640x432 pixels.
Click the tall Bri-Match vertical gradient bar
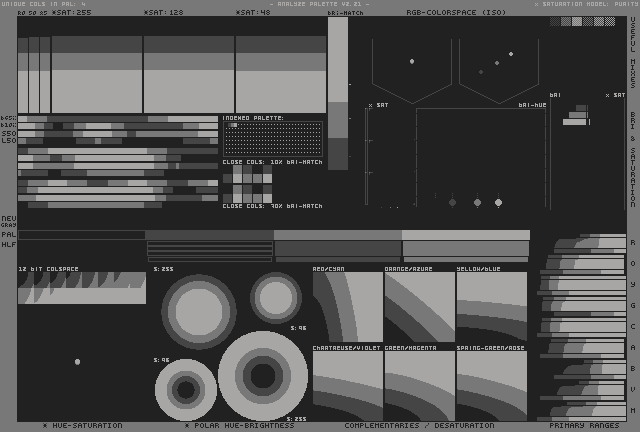point(338,93)
